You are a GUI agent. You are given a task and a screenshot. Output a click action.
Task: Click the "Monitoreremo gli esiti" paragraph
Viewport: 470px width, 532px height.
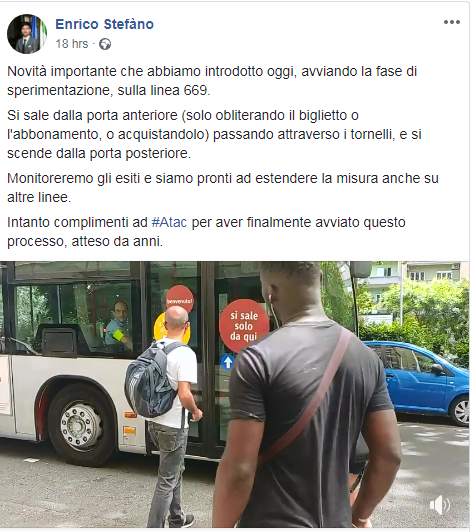(x=223, y=188)
